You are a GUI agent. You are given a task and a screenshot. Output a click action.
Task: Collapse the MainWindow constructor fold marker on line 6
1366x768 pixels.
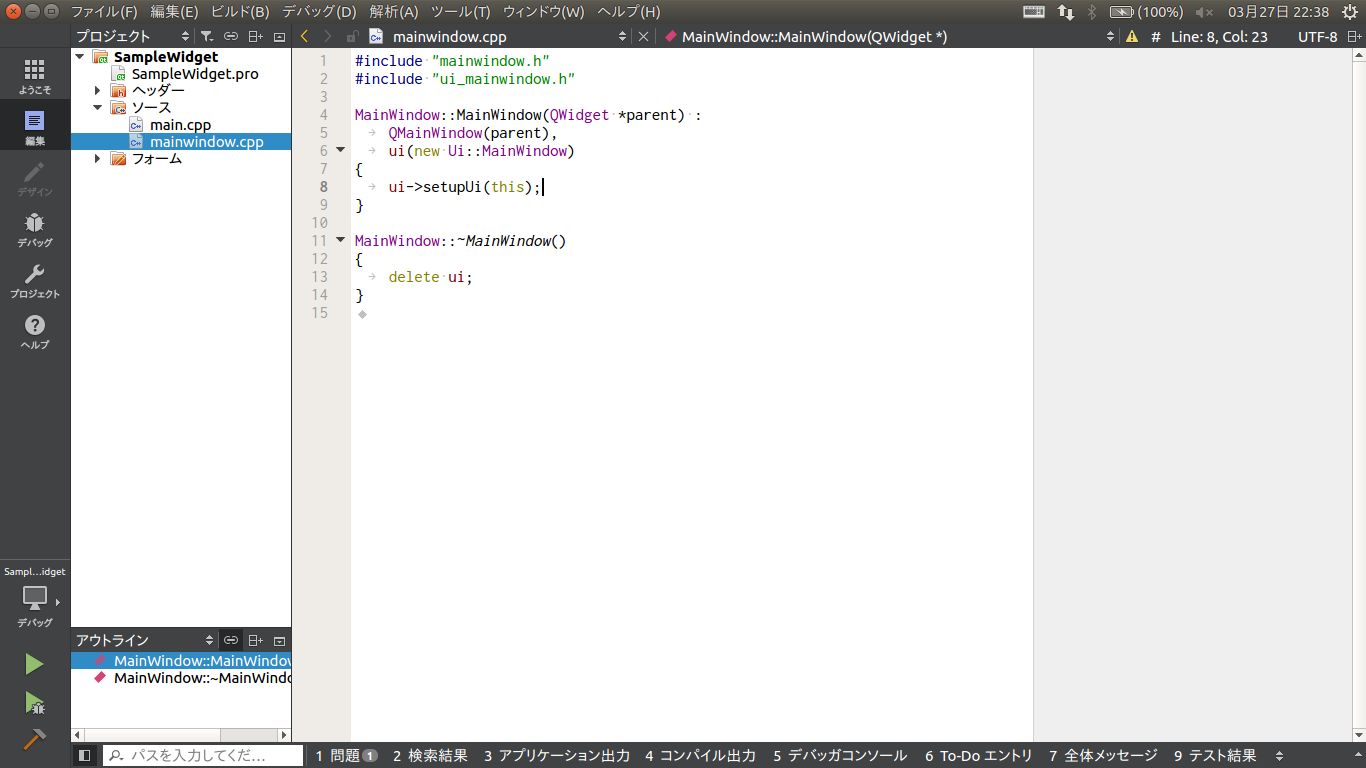340,151
